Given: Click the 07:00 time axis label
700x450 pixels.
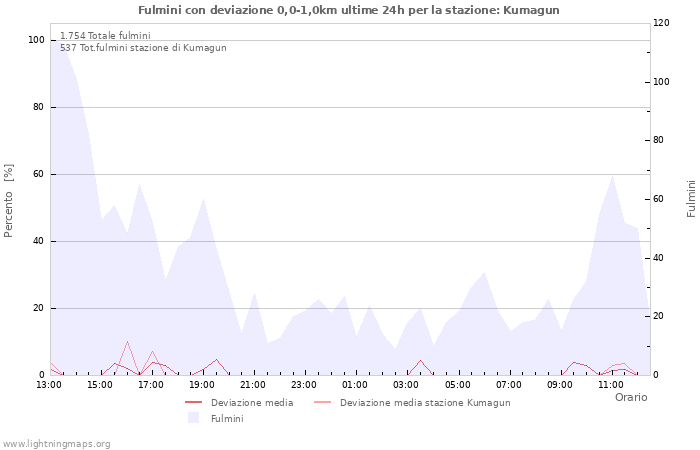Looking at the screenshot, I should (x=509, y=385).
